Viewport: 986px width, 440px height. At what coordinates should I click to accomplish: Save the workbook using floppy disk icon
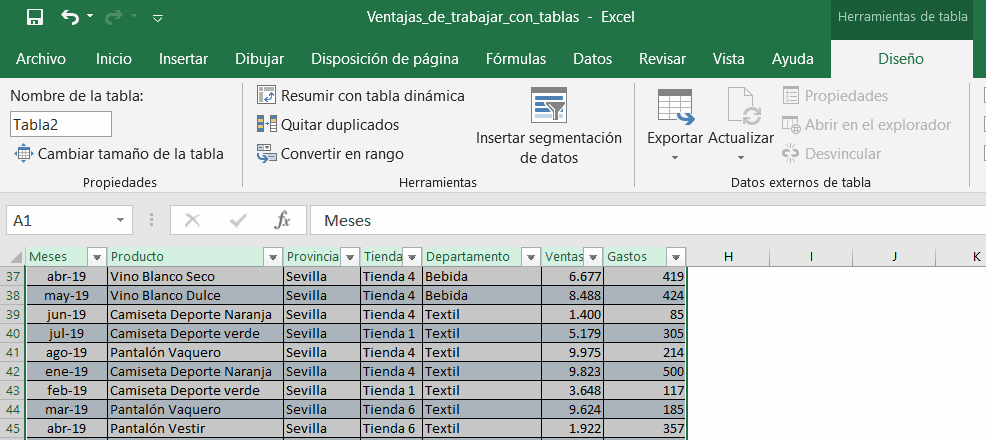point(35,17)
